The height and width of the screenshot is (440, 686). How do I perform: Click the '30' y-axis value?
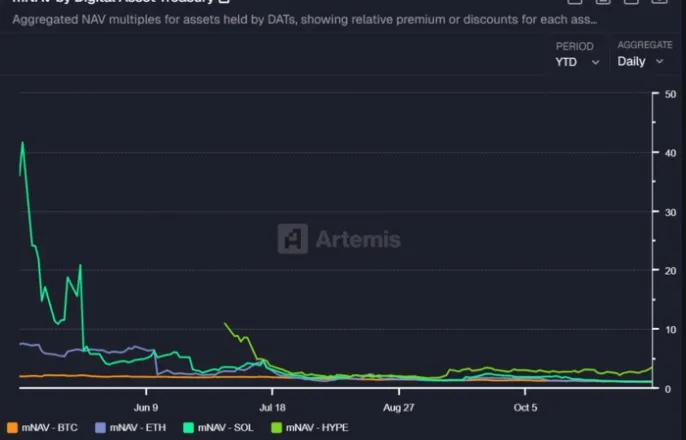click(670, 212)
